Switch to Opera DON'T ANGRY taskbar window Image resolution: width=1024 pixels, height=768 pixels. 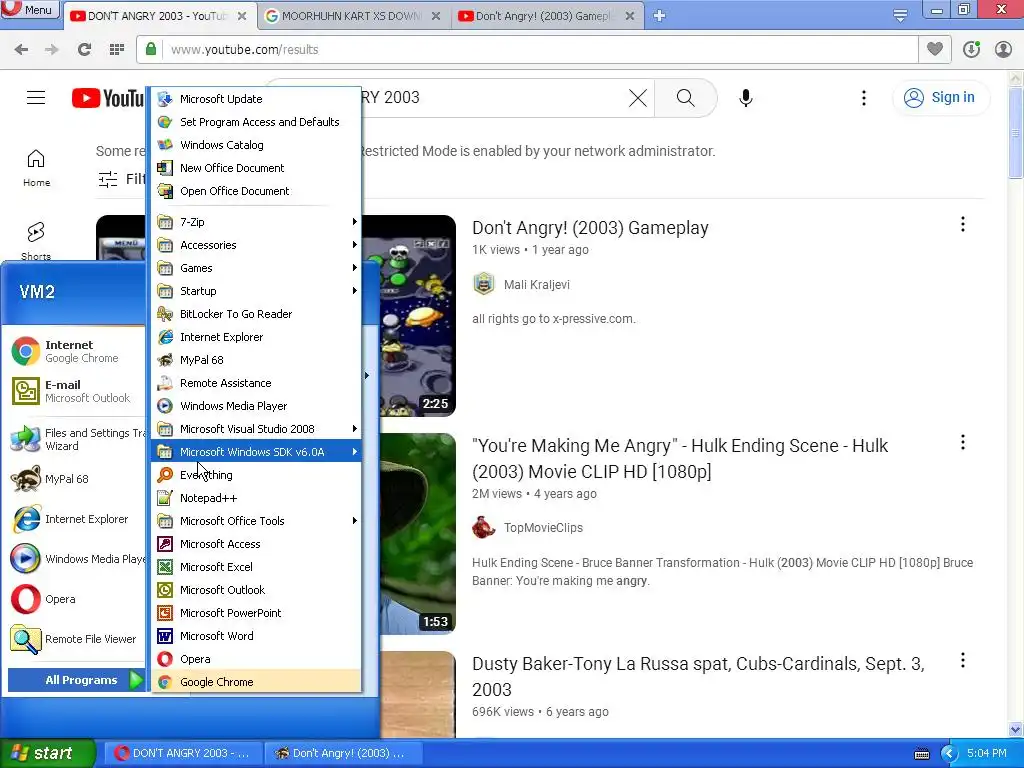pyautogui.click(x=183, y=753)
